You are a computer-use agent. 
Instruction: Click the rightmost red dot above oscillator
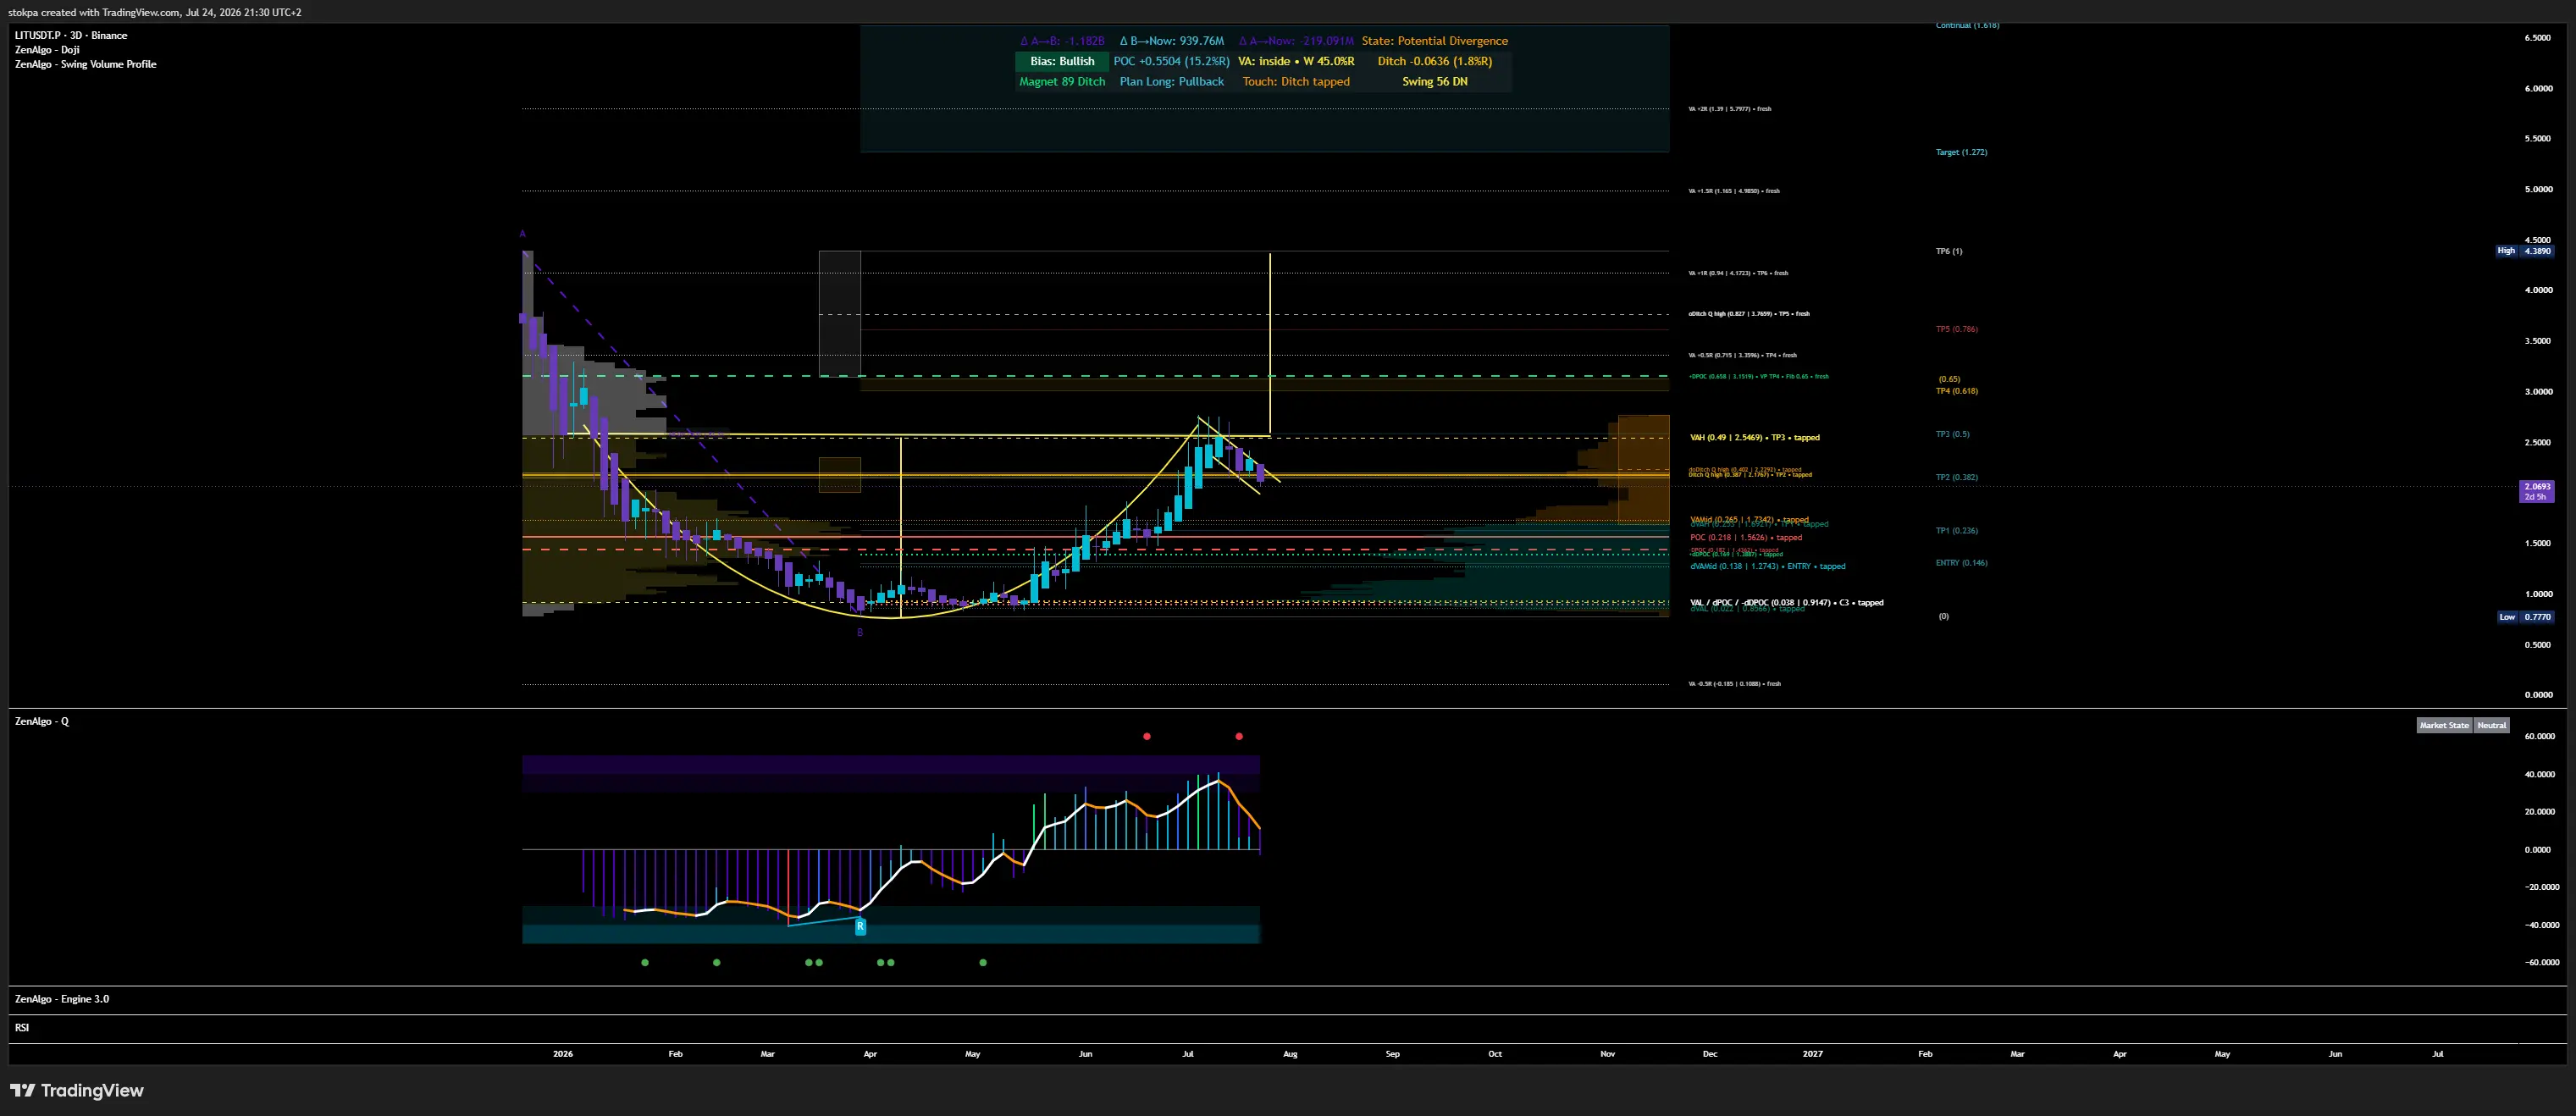point(1239,736)
